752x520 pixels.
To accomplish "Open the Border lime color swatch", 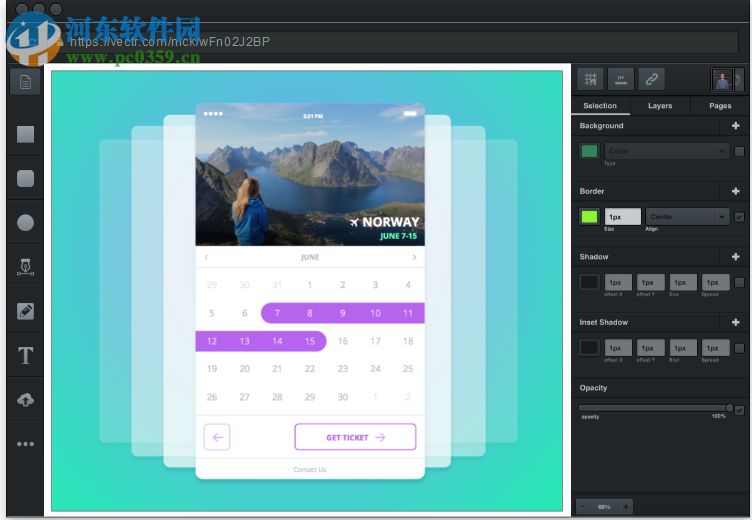I will [589, 217].
